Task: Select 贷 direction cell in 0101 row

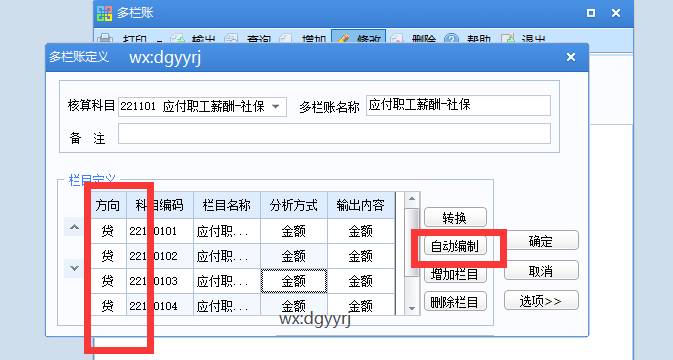Action: (108, 231)
